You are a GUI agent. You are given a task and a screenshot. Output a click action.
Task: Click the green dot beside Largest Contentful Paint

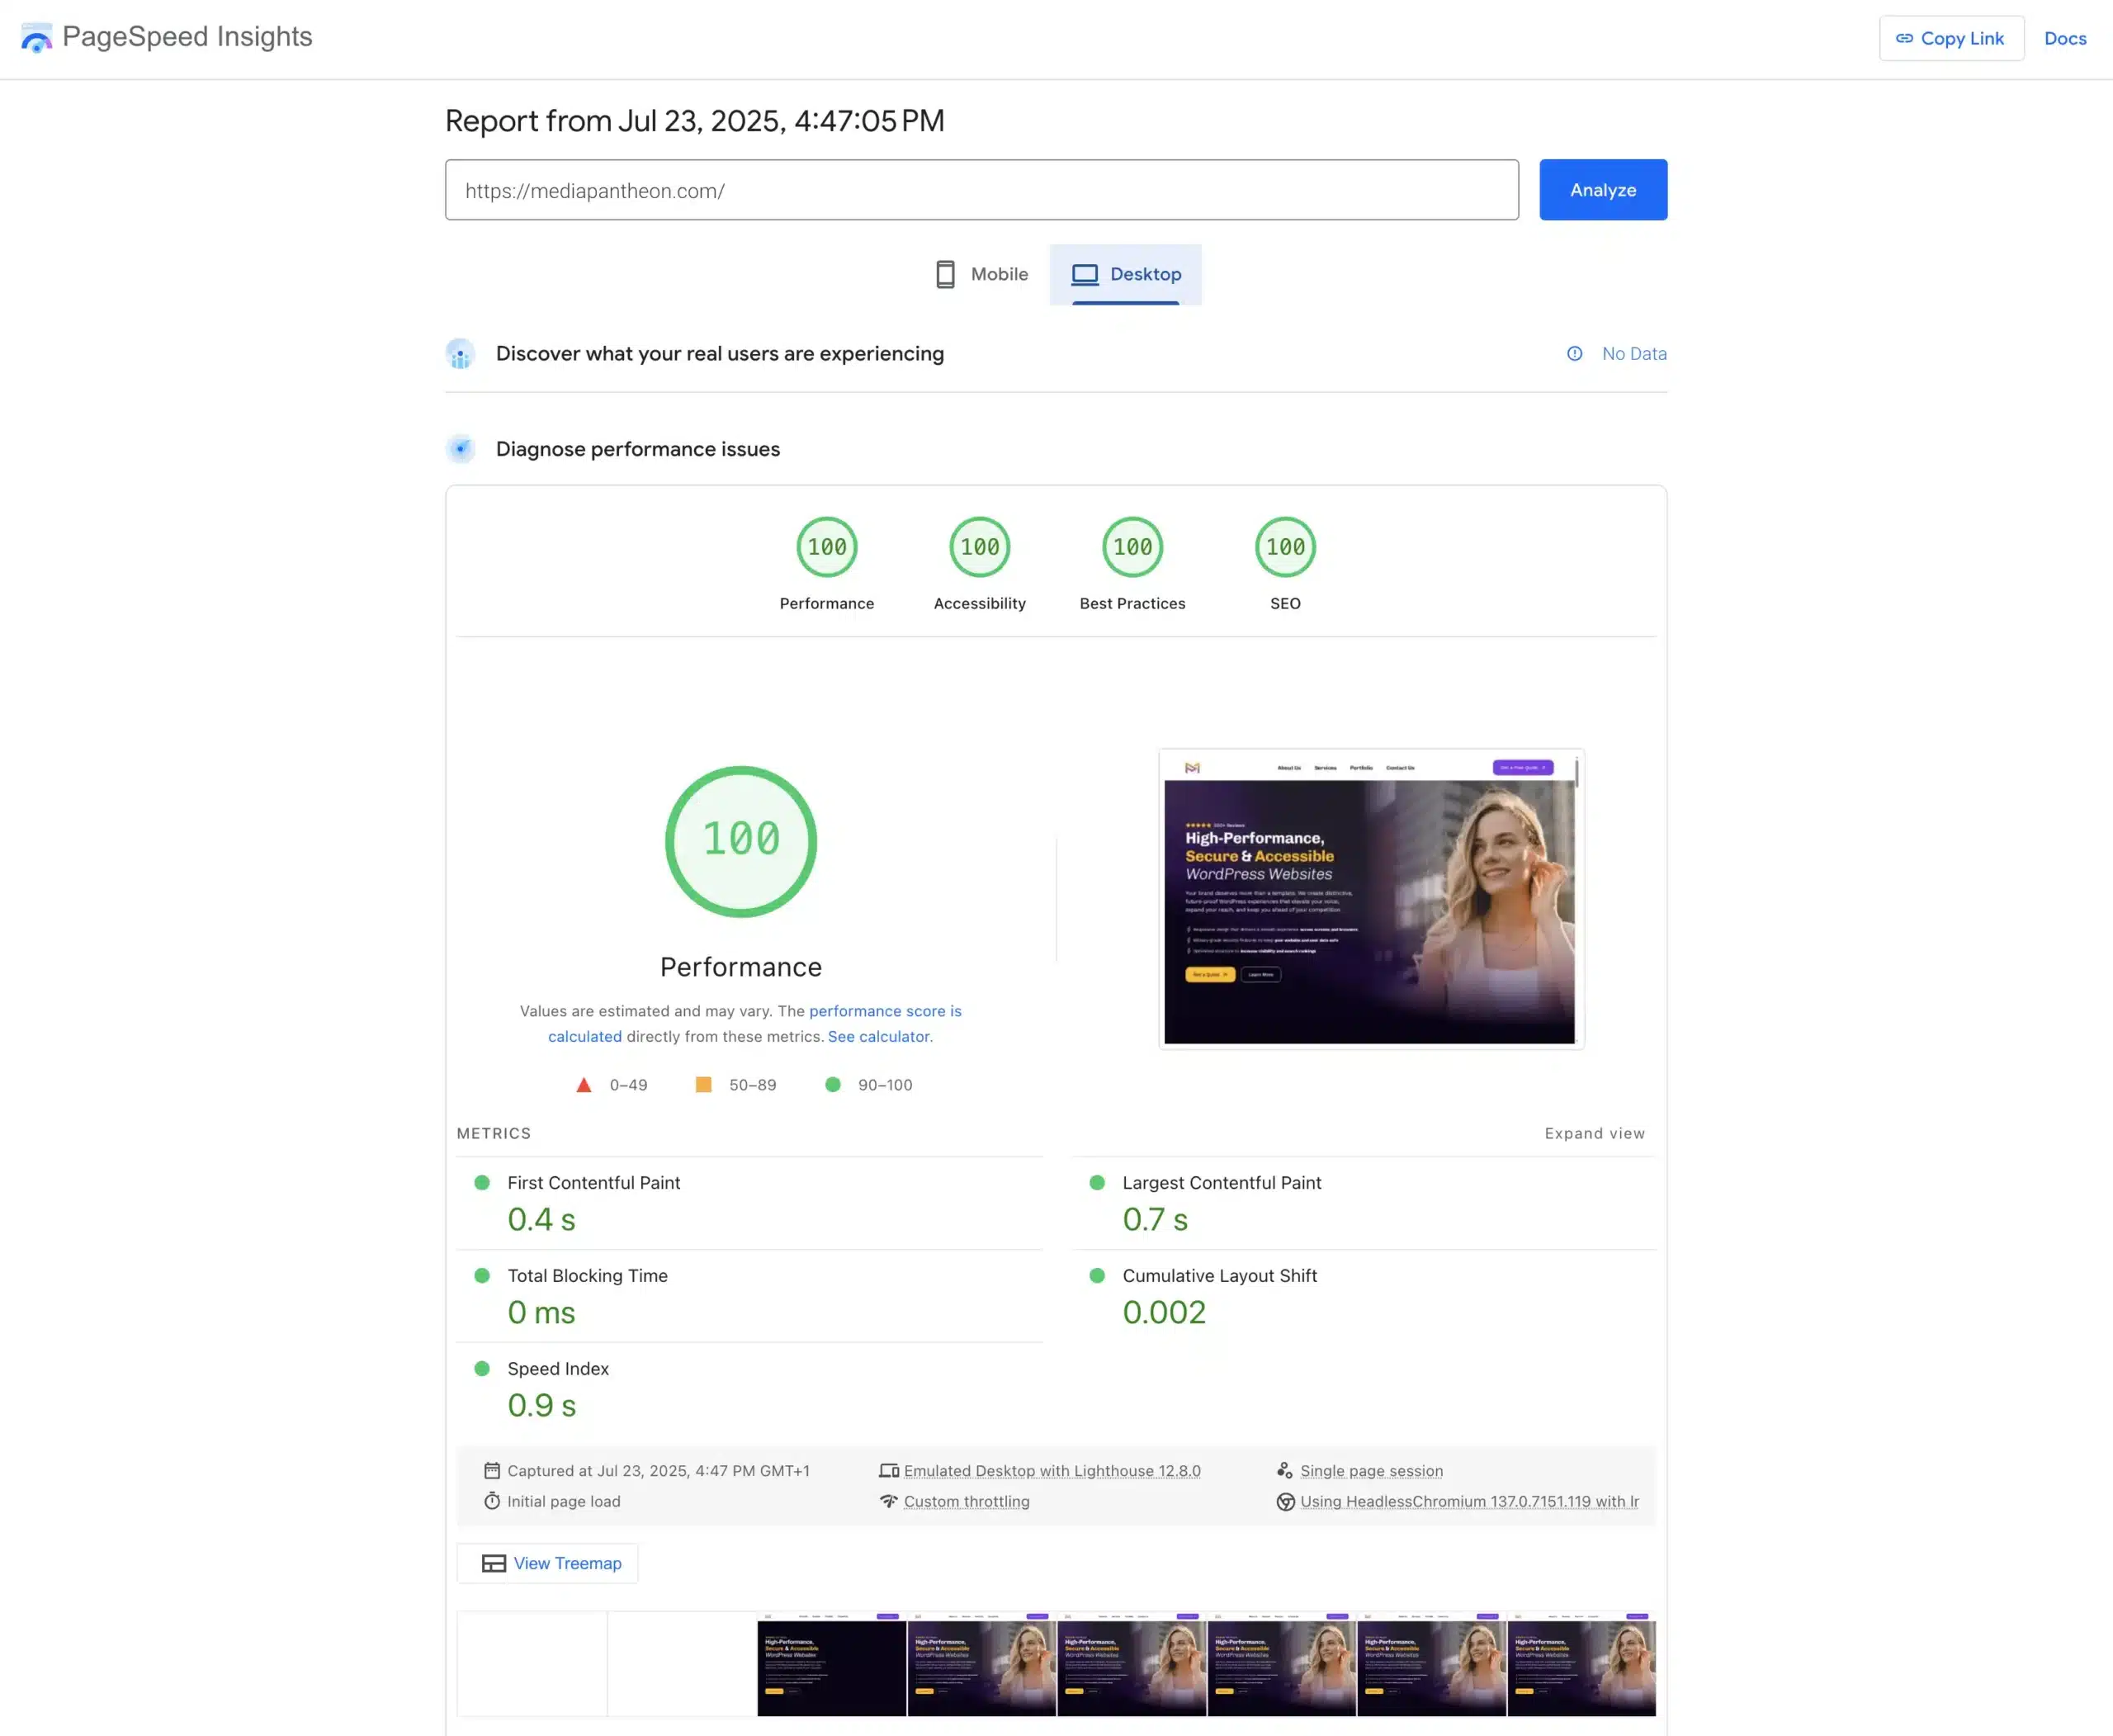(1097, 1182)
